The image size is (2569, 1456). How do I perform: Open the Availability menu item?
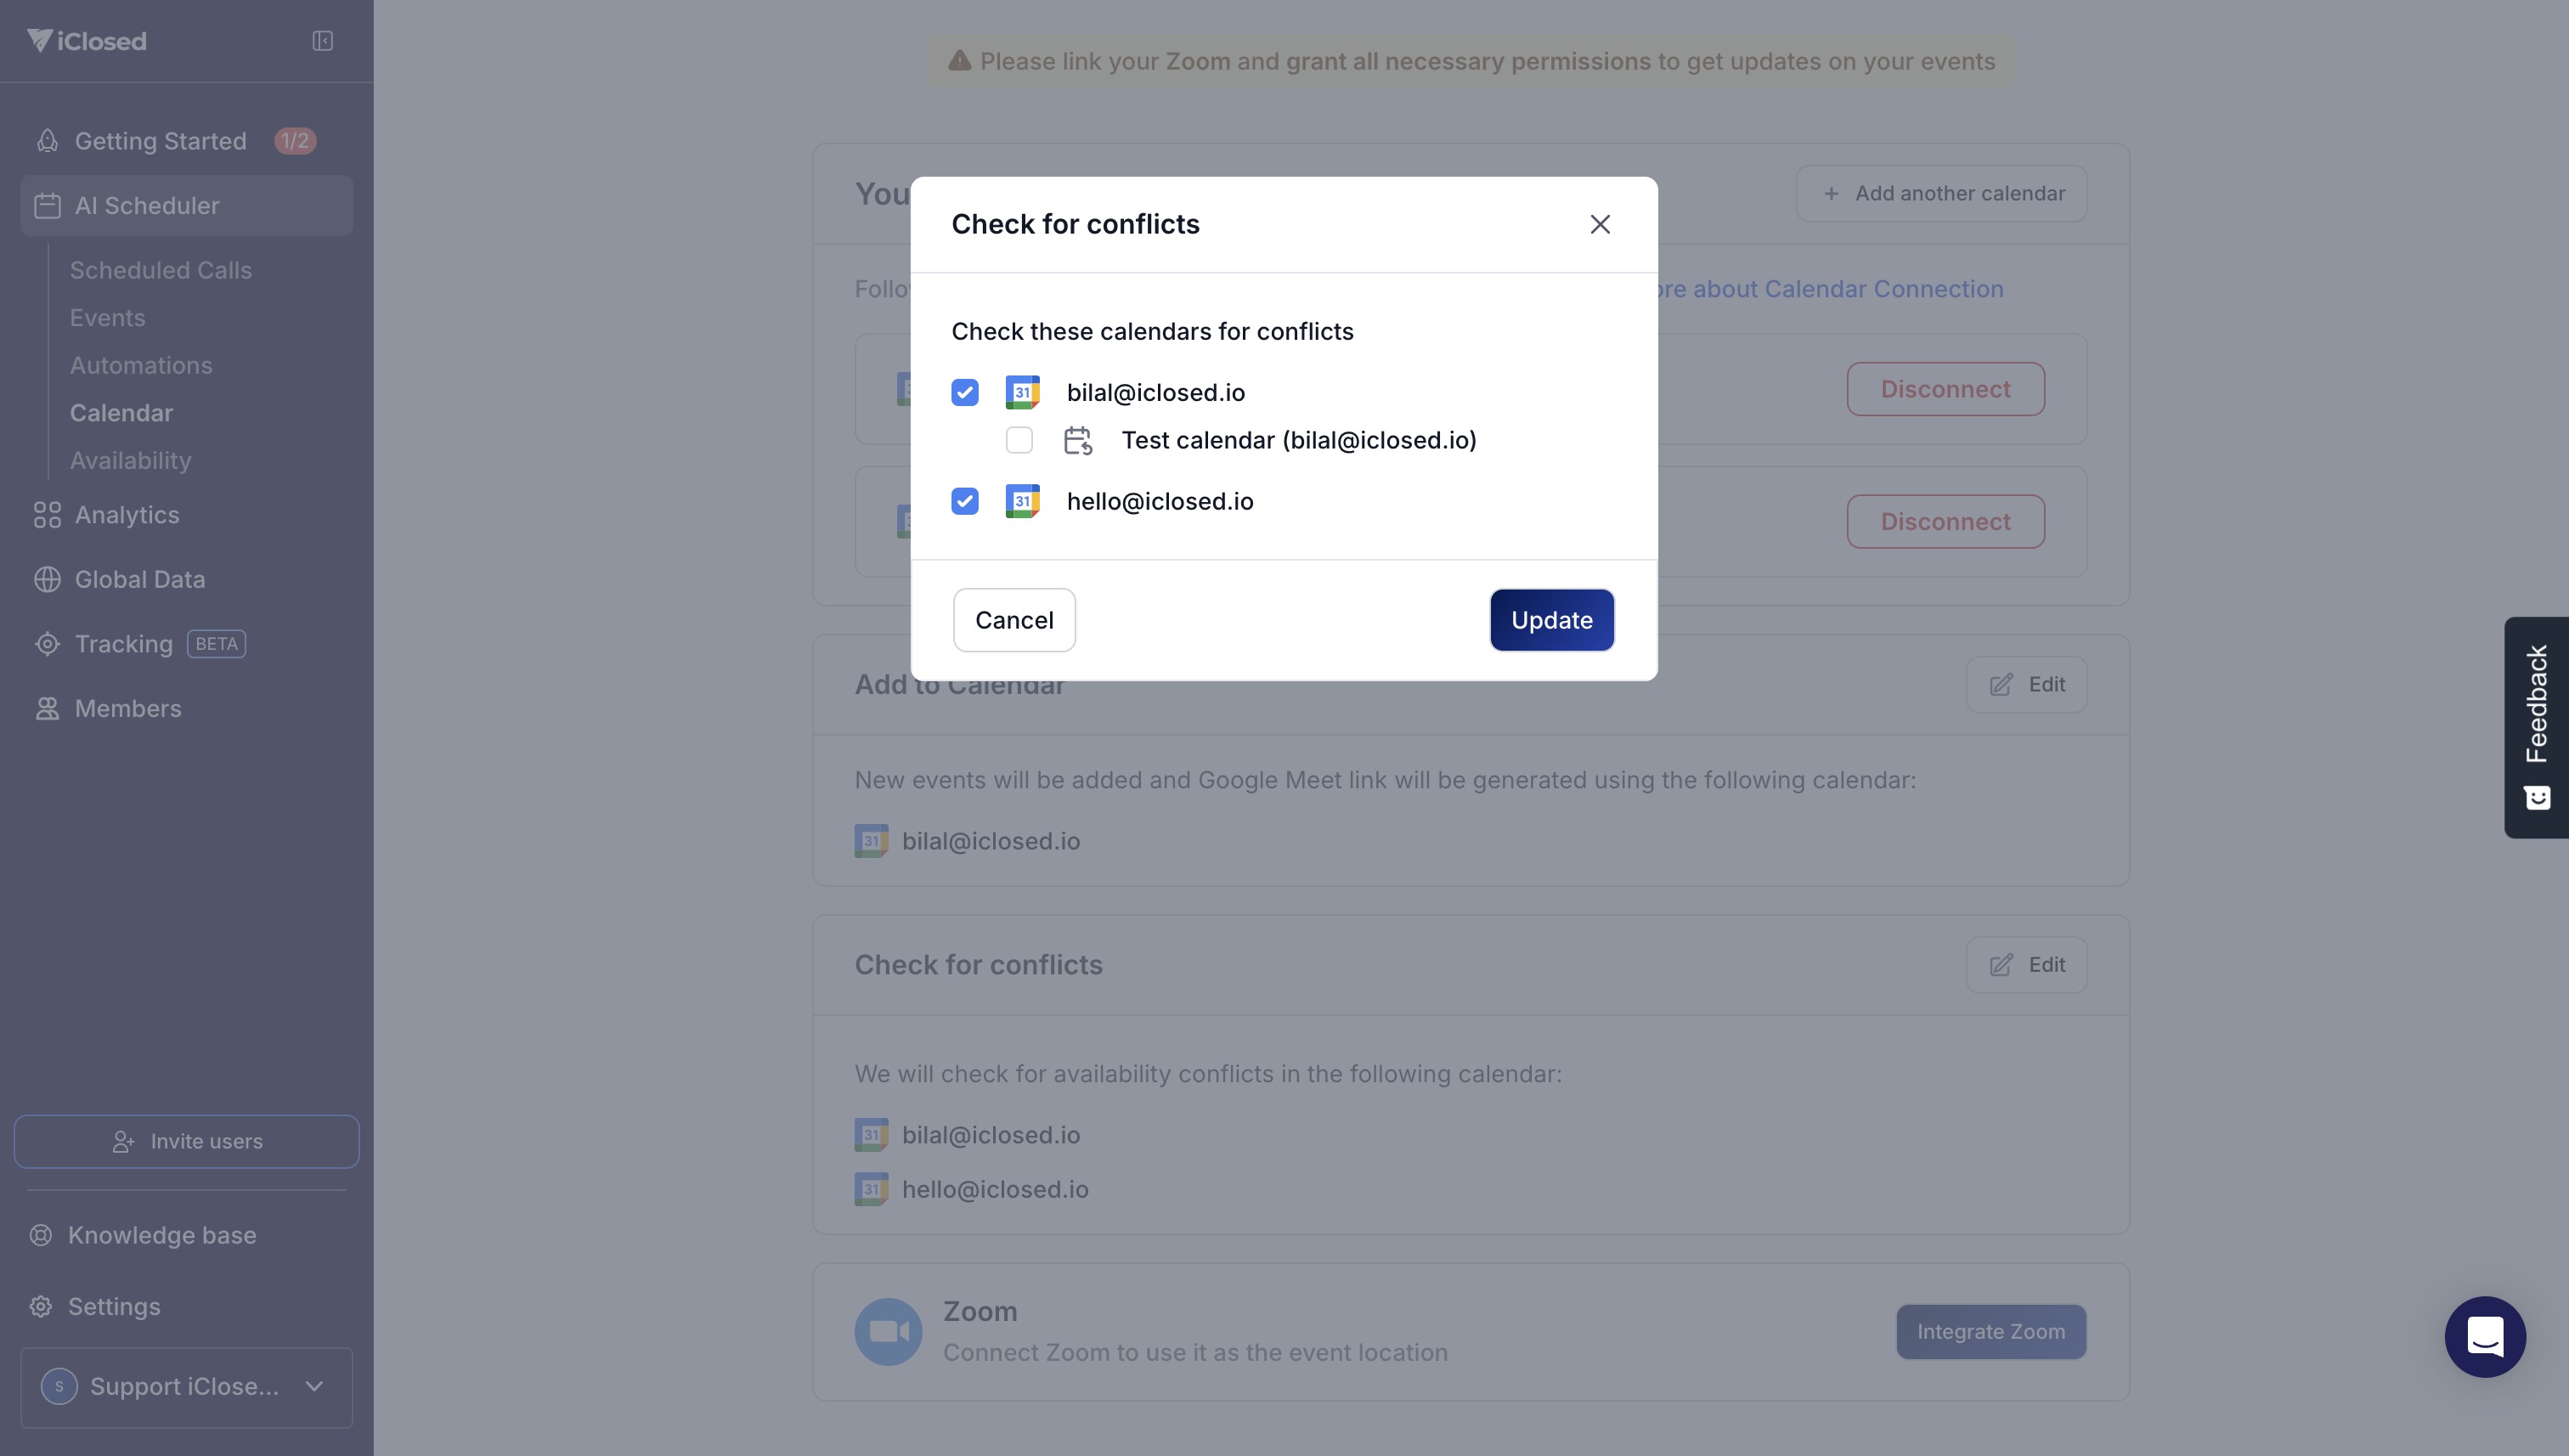click(130, 460)
